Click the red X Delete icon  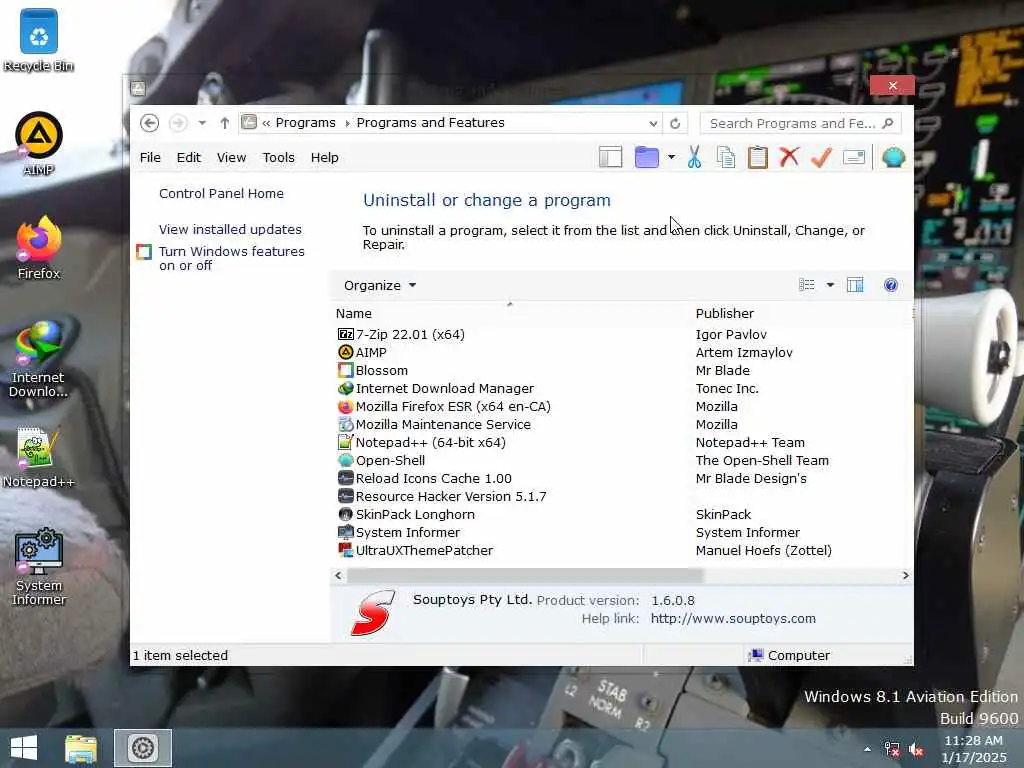point(790,157)
